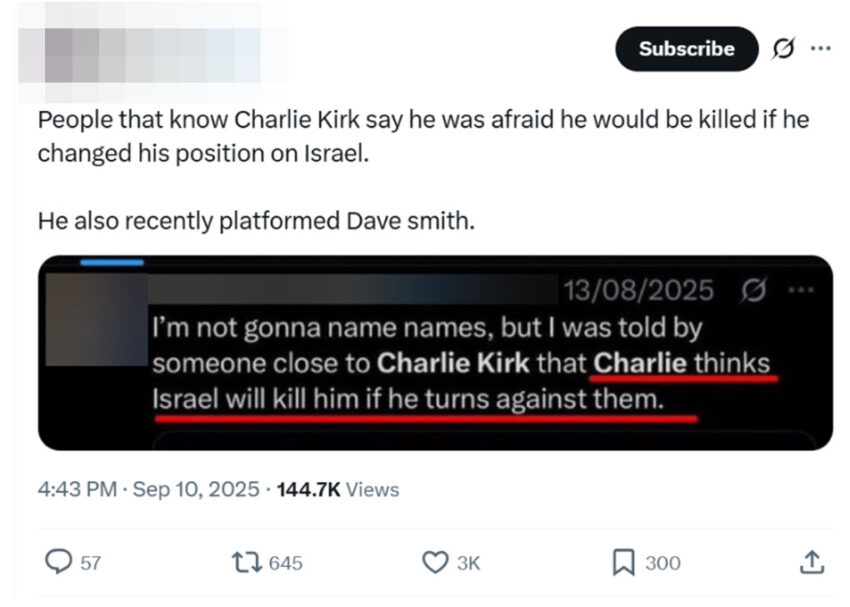850x607 pixels.
Task: Open Grok icon next to Subscribe
Action: pos(784,49)
